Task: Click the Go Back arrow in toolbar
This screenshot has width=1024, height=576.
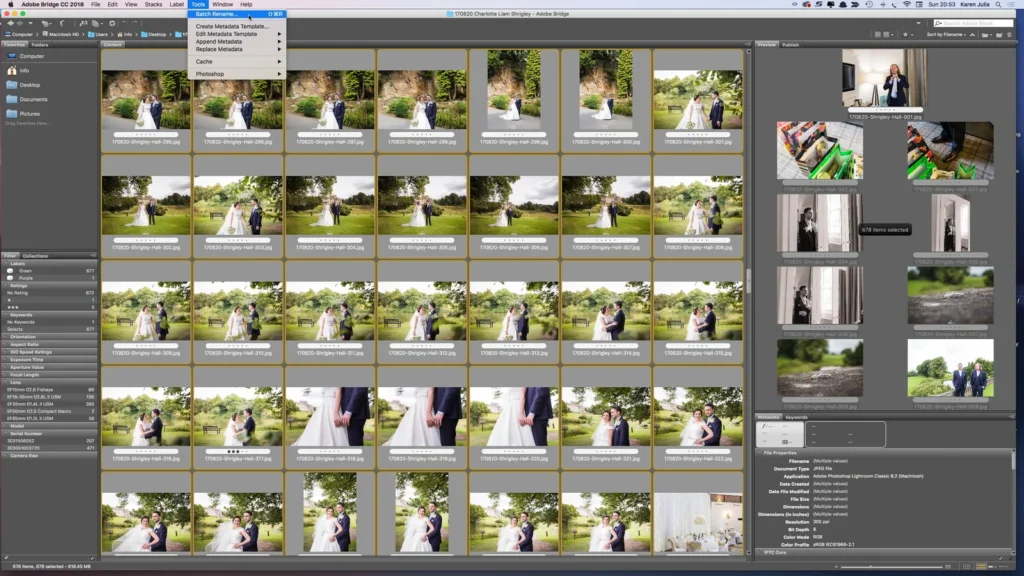Action: click(8, 23)
